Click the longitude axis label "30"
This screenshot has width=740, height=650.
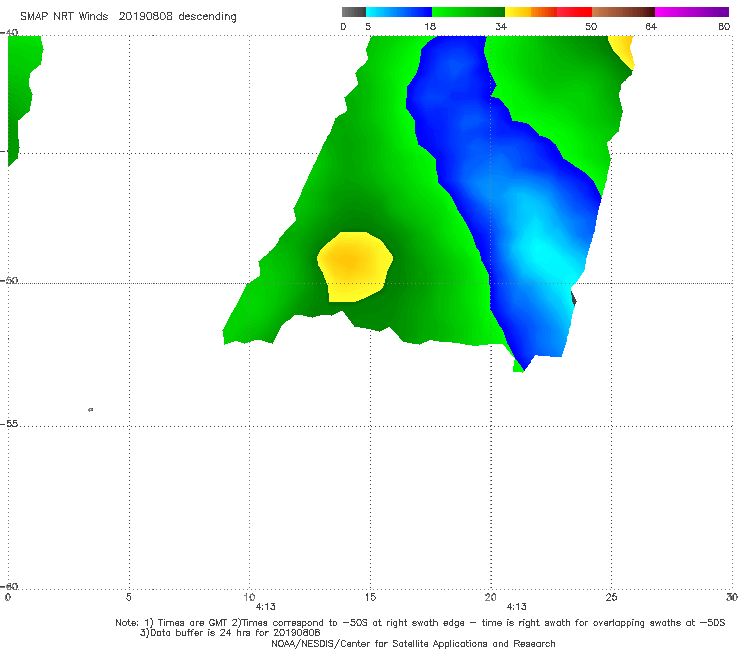[732, 597]
